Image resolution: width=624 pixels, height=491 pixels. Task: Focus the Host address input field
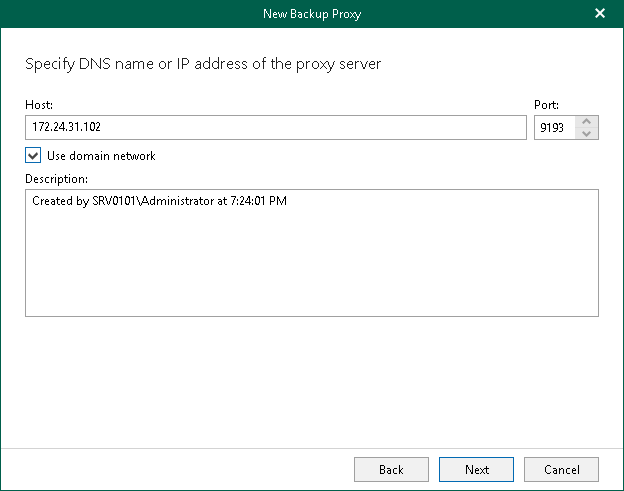click(x=276, y=127)
